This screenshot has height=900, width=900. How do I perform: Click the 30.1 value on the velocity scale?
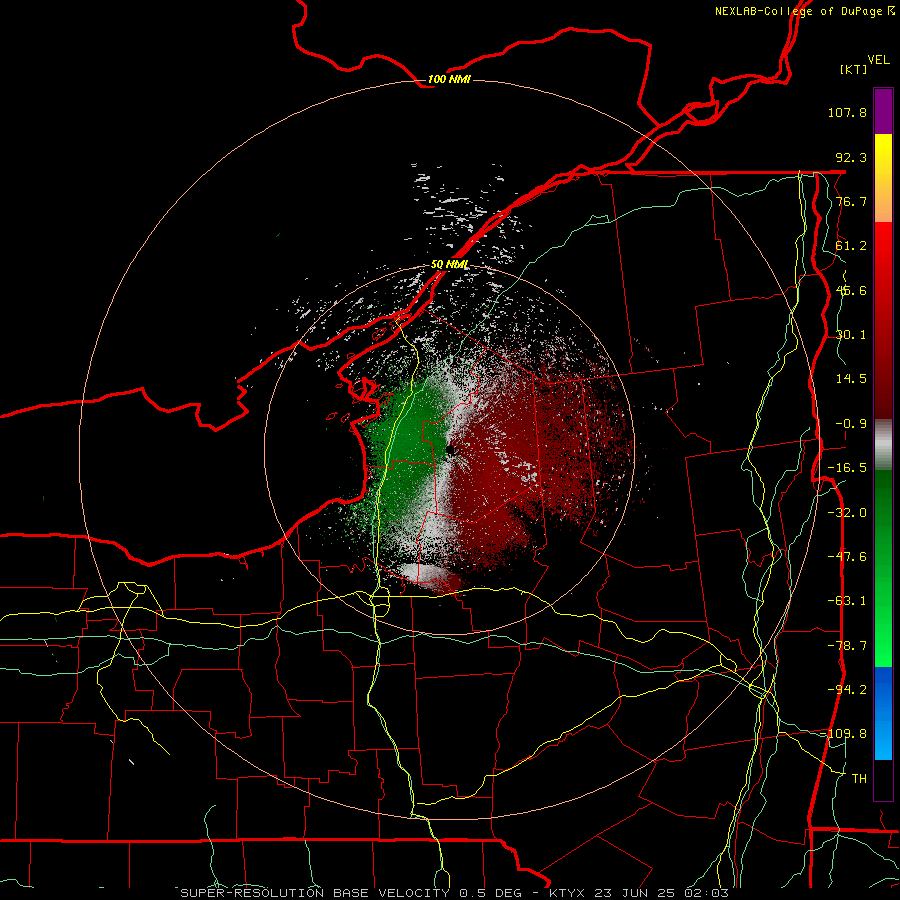851,335
